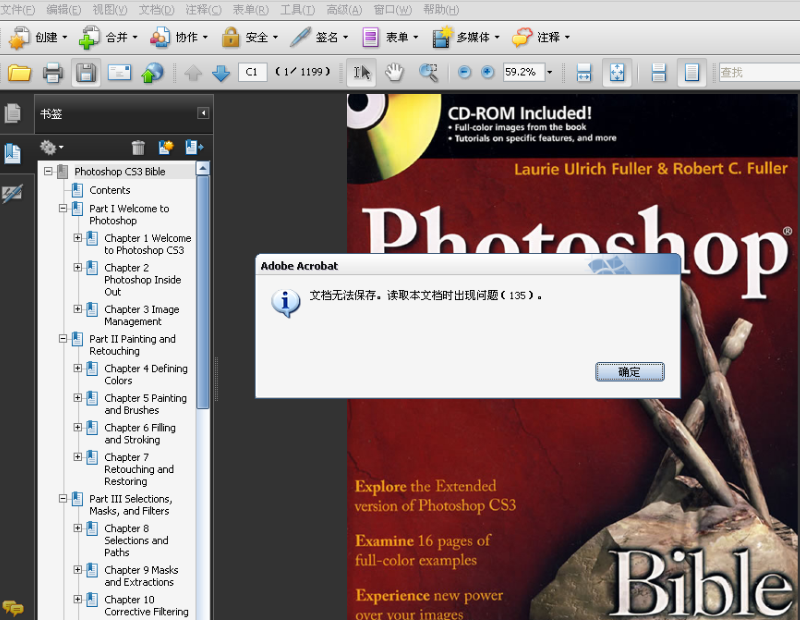Collapse the Photoshop CS3 Bible bookmark root
The height and width of the screenshot is (620, 800).
(48, 171)
